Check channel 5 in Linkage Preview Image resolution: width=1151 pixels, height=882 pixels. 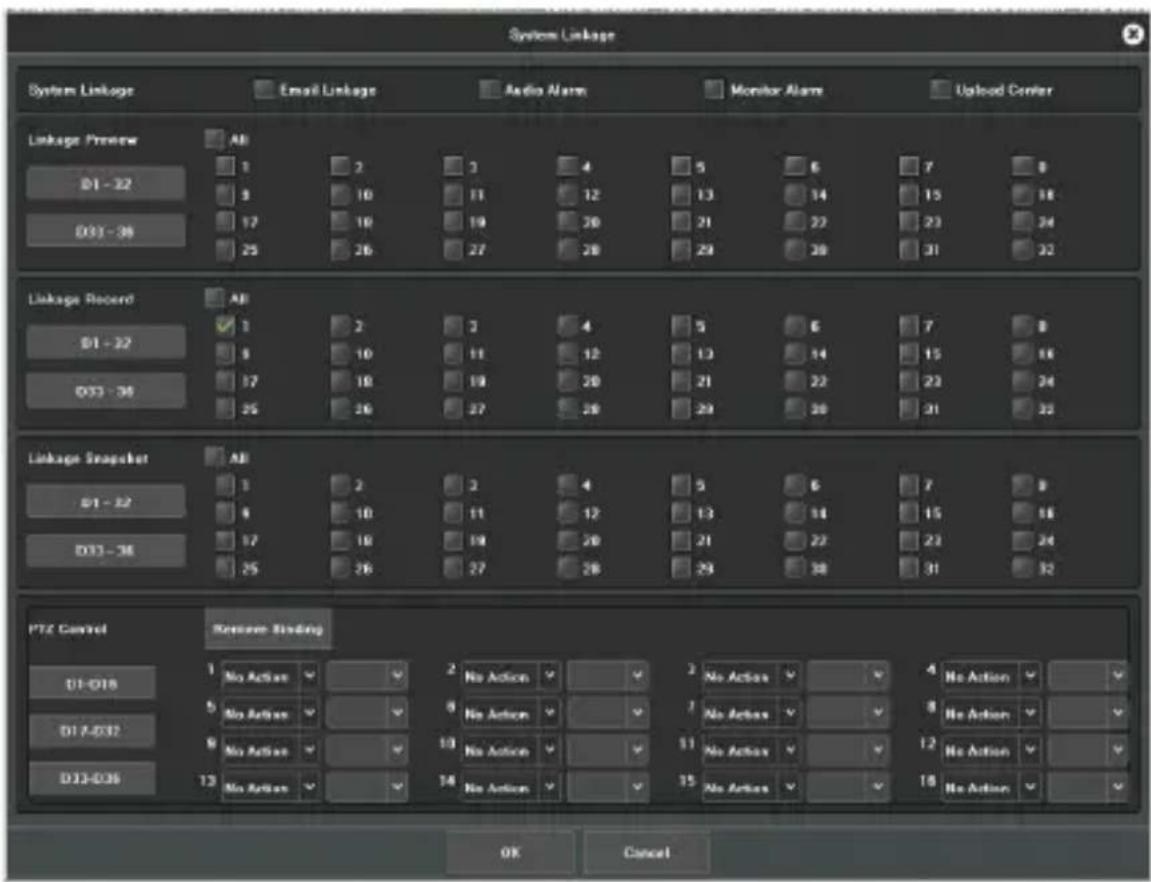681,167
